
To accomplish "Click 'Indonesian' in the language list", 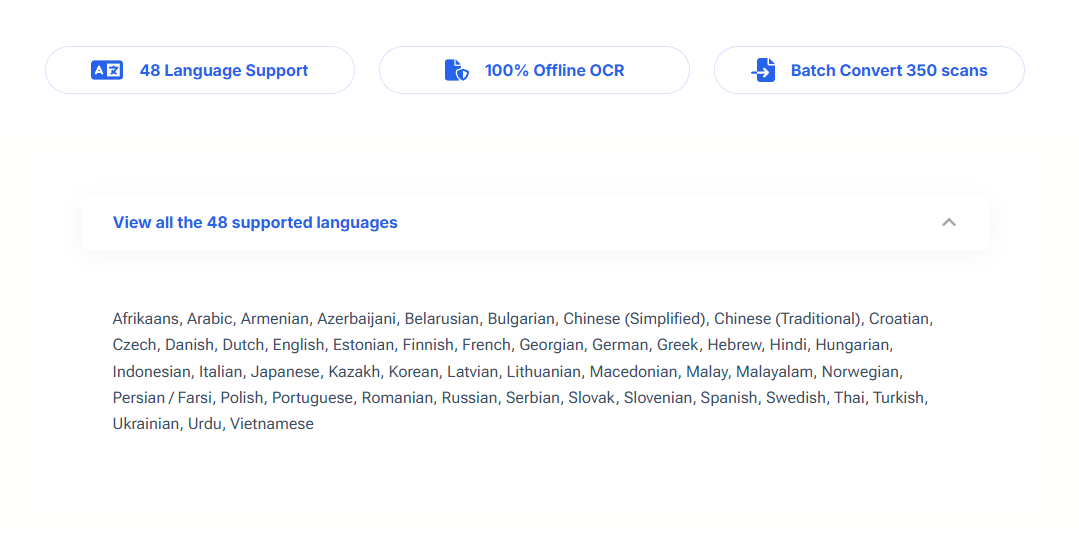I will [x=151, y=372].
